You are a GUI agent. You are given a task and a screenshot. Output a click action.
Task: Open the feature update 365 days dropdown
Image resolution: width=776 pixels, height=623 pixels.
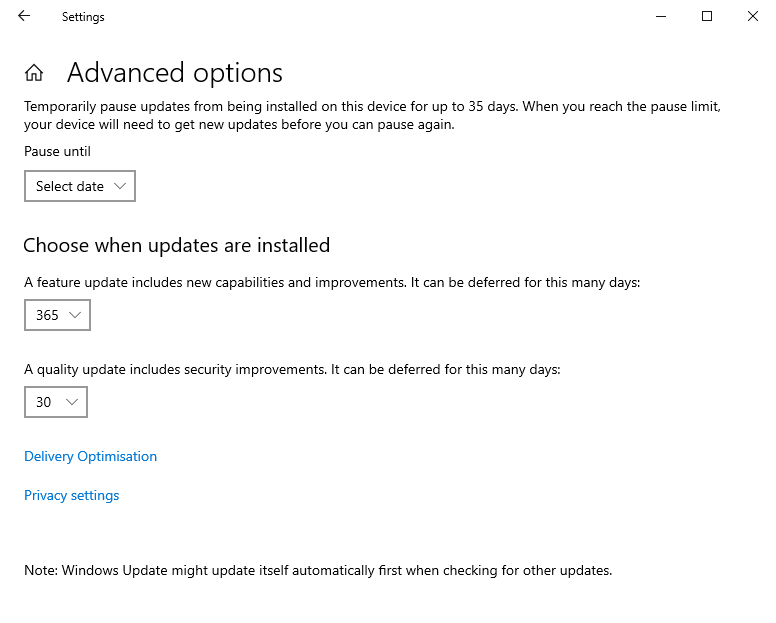coord(57,316)
